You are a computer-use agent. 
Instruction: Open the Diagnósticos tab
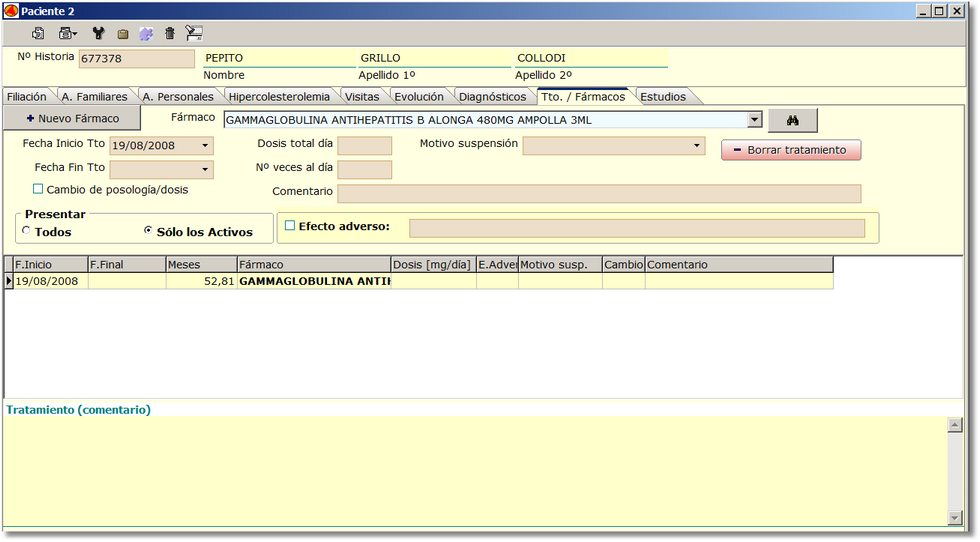tap(492, 97)
